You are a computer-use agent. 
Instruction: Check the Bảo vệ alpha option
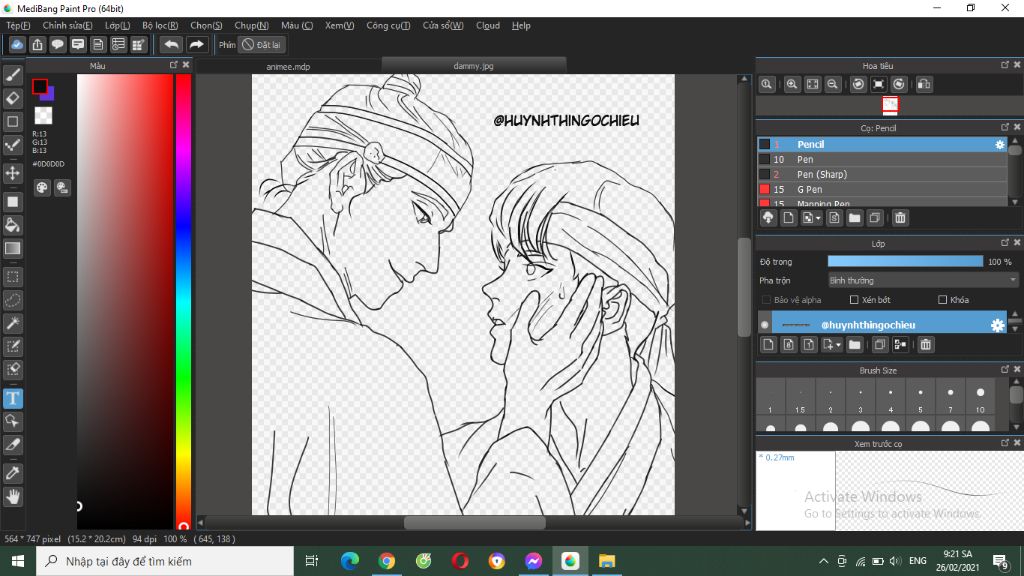click(x=766, y=300)
